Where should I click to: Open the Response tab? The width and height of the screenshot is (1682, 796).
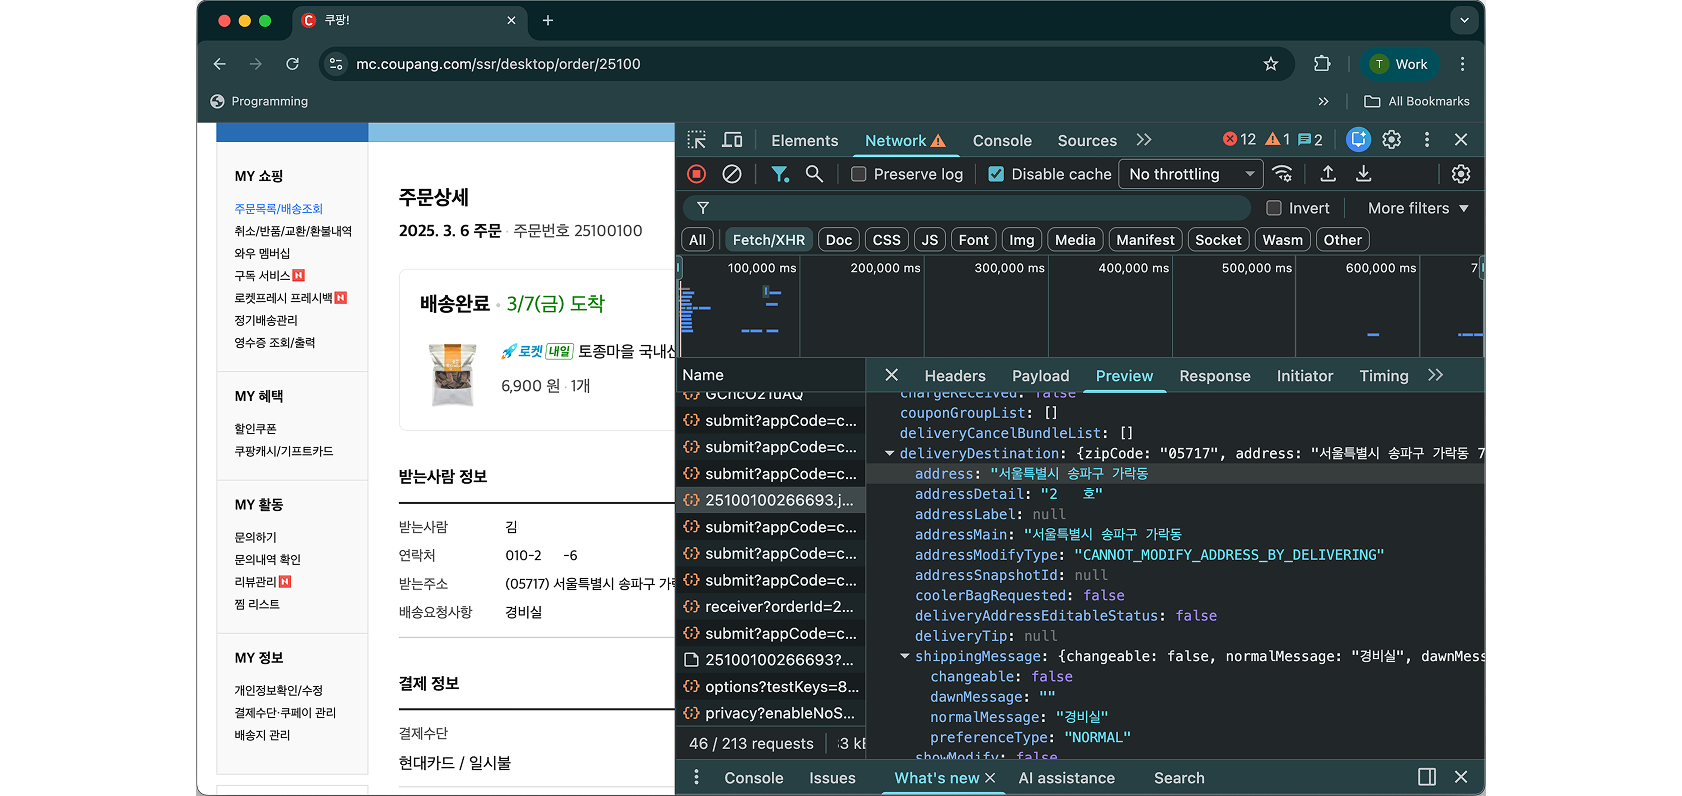click(x=1215, y=376)
